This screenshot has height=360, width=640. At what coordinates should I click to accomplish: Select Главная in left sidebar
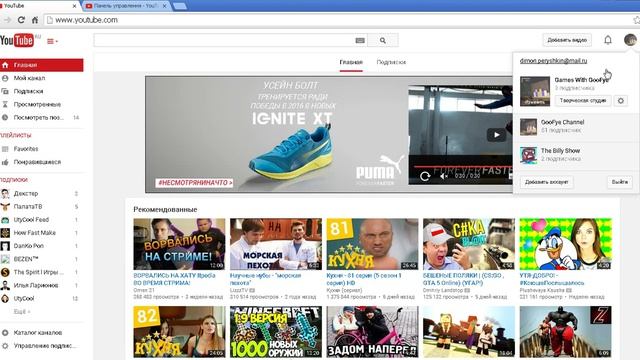click(x=42, y=65)
